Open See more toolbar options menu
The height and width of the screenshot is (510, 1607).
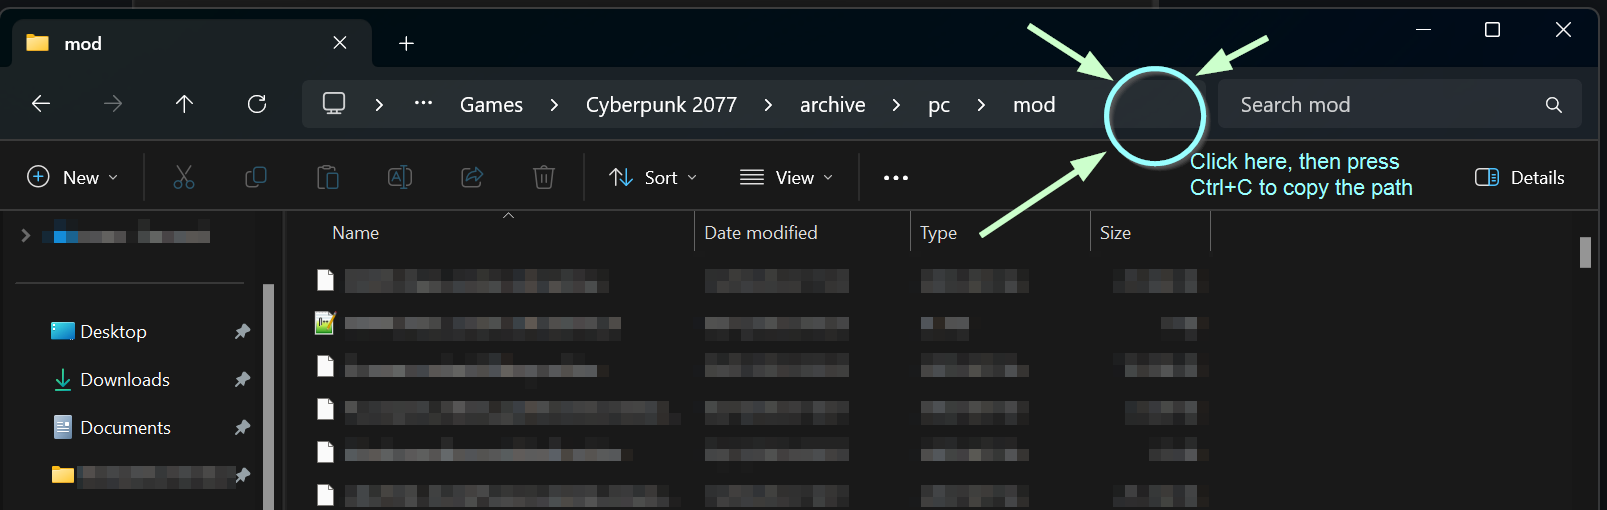tap(896, 178)
